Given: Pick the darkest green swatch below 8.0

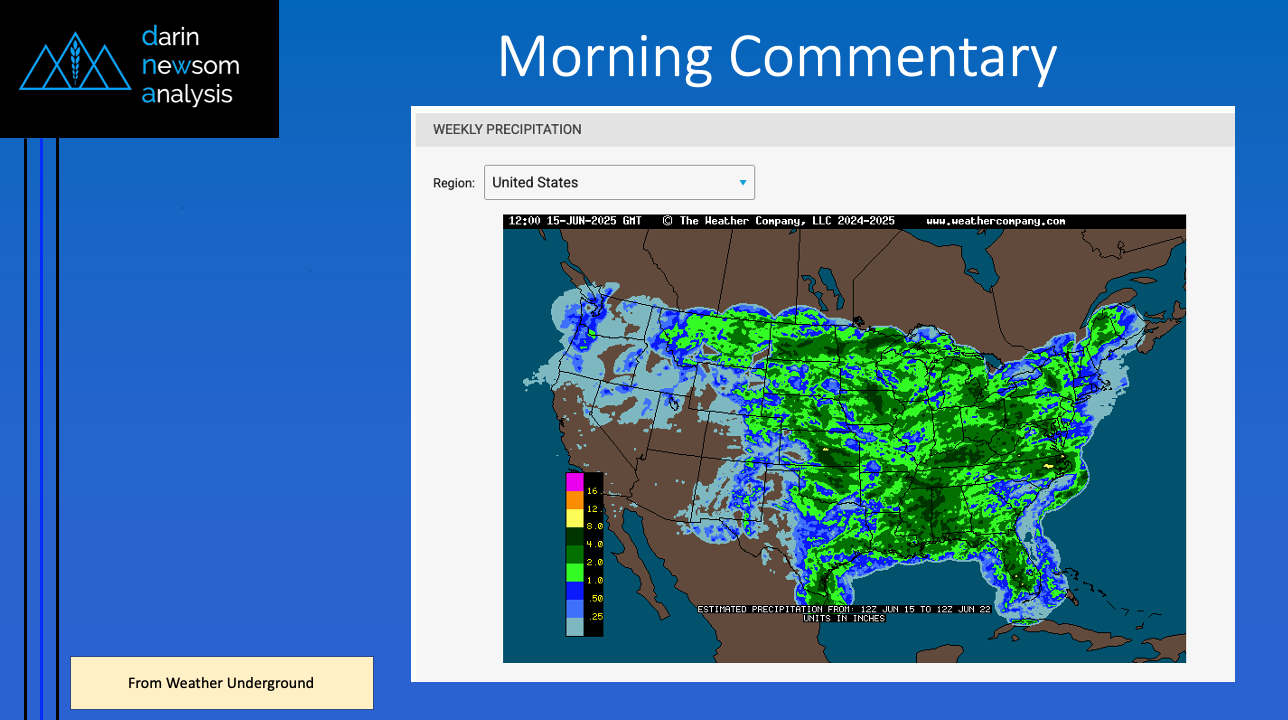Looking at the screenshot, I should point(574,536).
